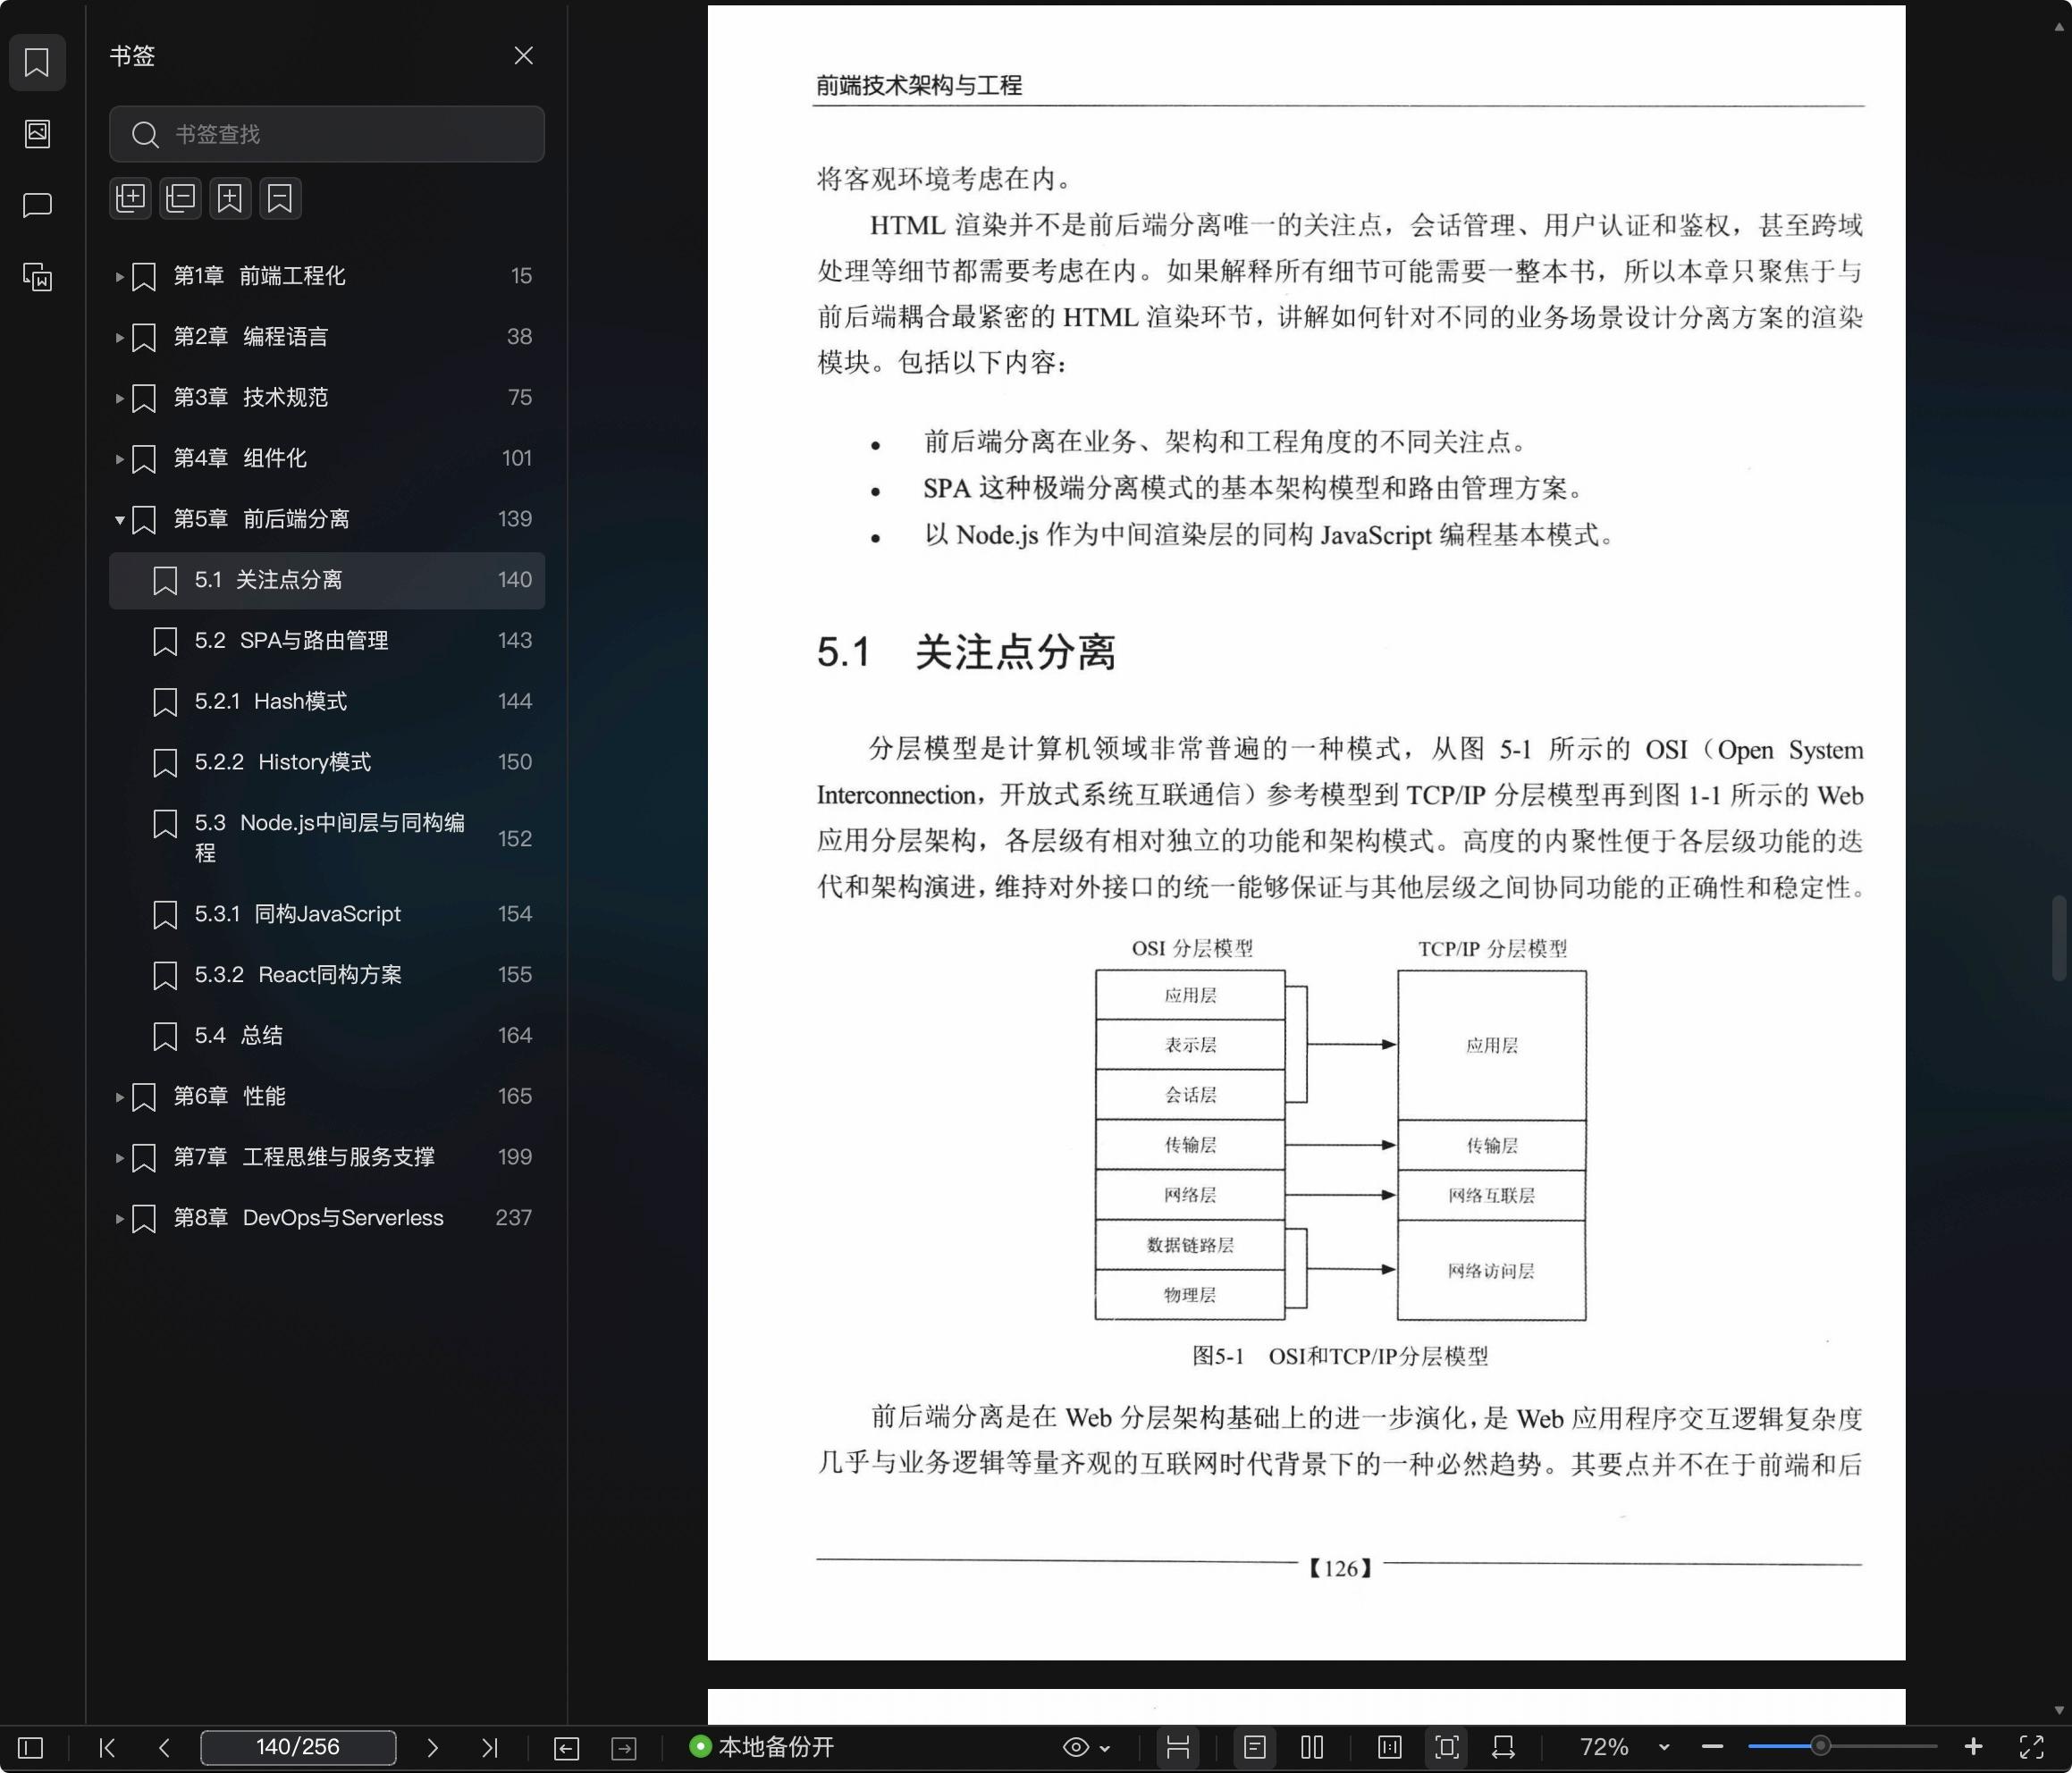Go to previous page

tap(165, 1747)
